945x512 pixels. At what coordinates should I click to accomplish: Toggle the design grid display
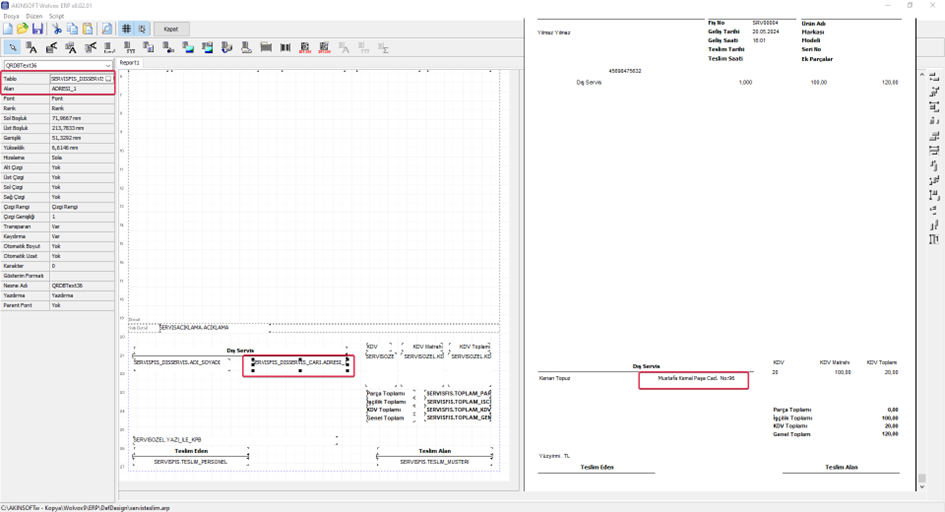tap(127, 29)
